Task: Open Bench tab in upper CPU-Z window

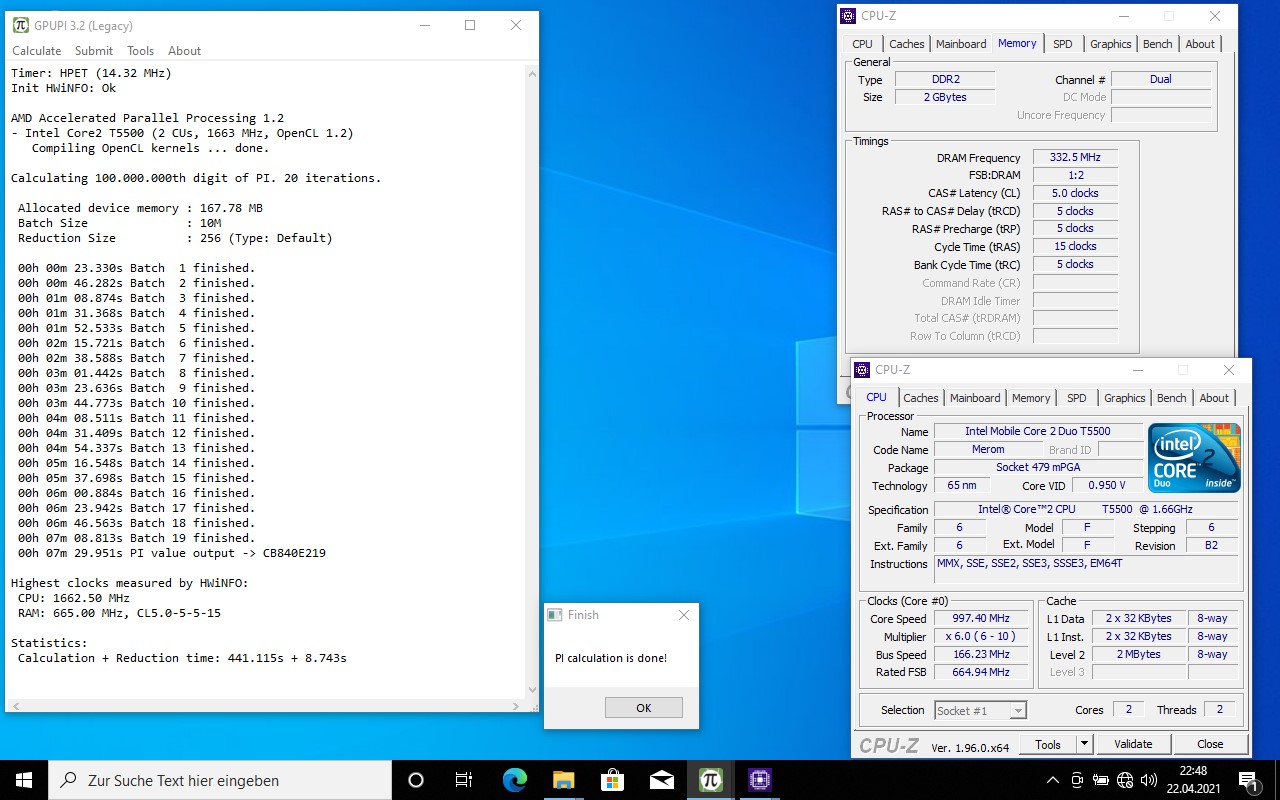Action: click(x=1158, y=44)
